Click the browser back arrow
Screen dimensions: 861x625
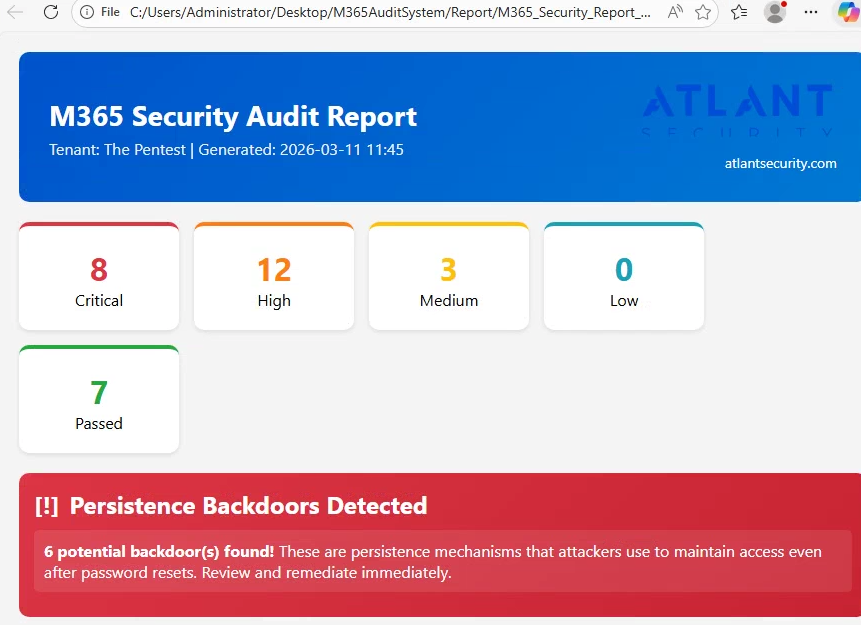(15, 12)
